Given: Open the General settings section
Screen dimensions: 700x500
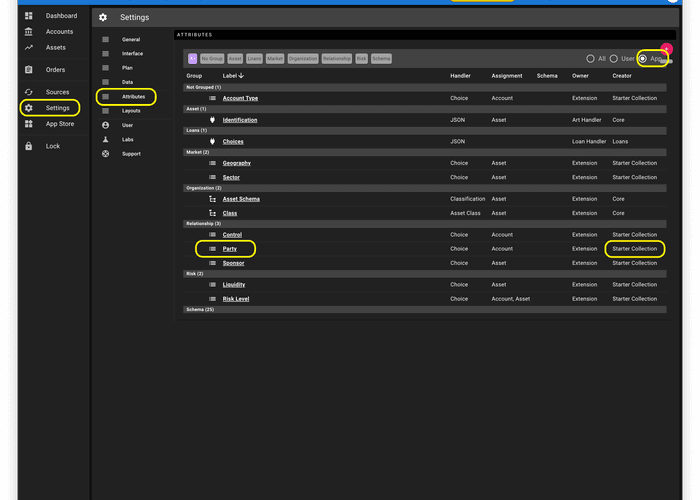Looking at the screenshot, I should pyautogui.click(x=131, y=39).
